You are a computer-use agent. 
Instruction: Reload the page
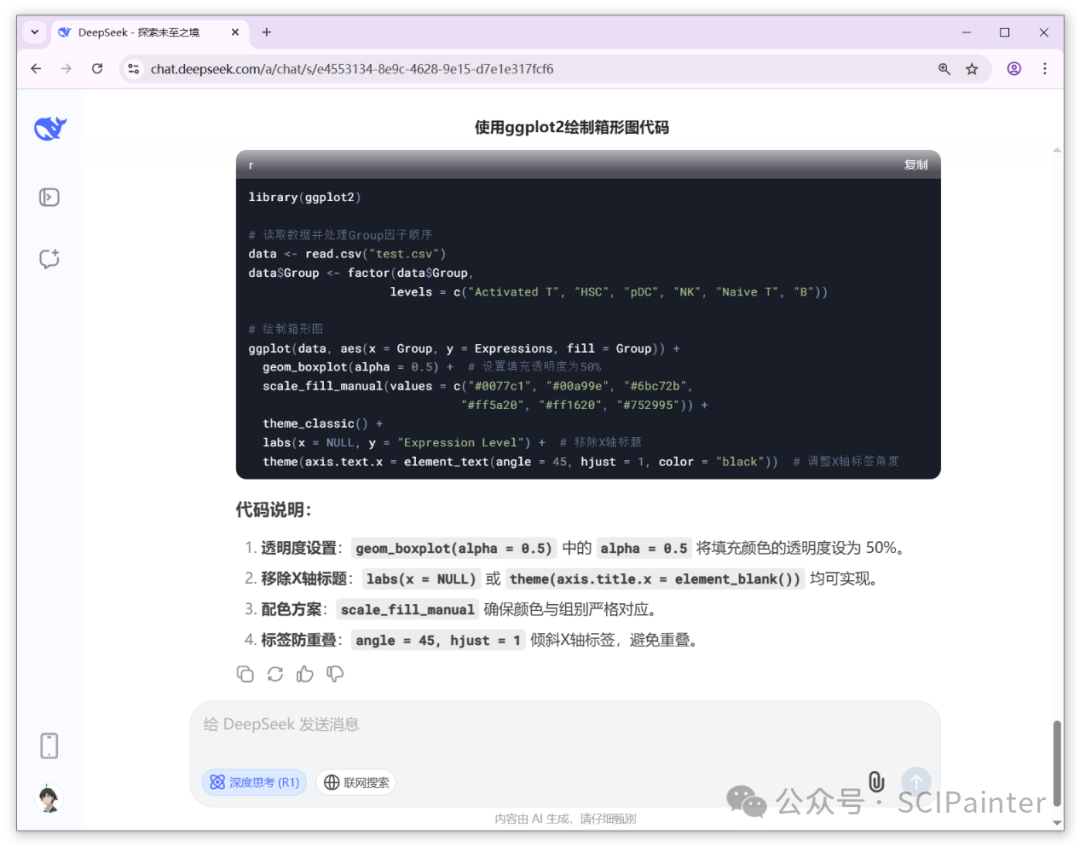(97, 69)
